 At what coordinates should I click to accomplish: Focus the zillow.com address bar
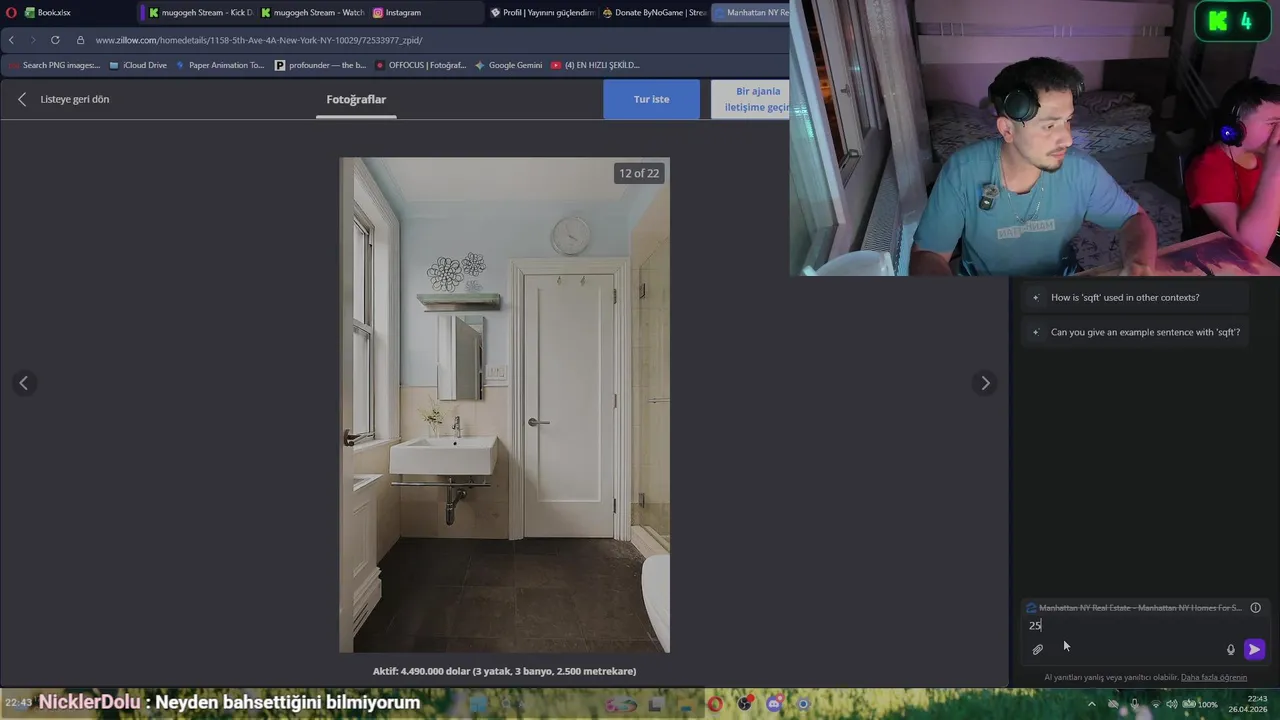click(x=259, y=40)
